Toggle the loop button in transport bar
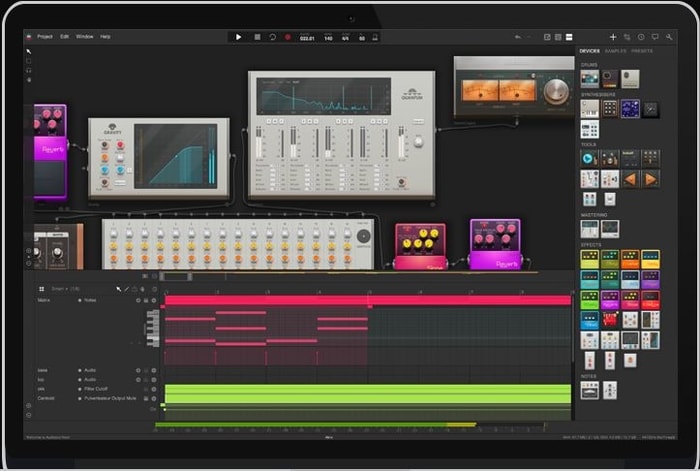Image resolution: width=700 pixels, height=471 pixels. coord(272,37)
